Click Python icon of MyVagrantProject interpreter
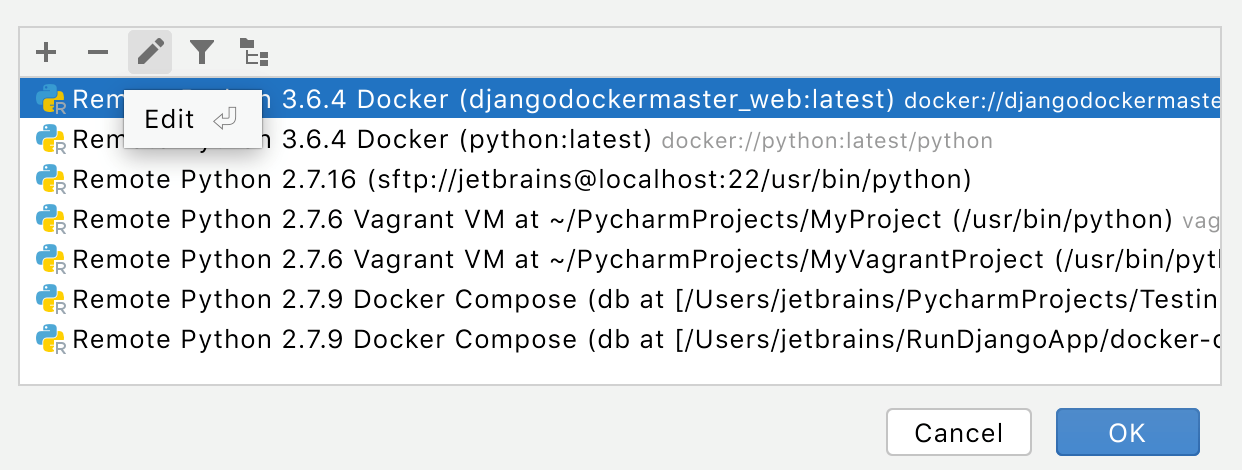Screen dimensions: 1242x470 pyautogui.click(x=50, y=260)
